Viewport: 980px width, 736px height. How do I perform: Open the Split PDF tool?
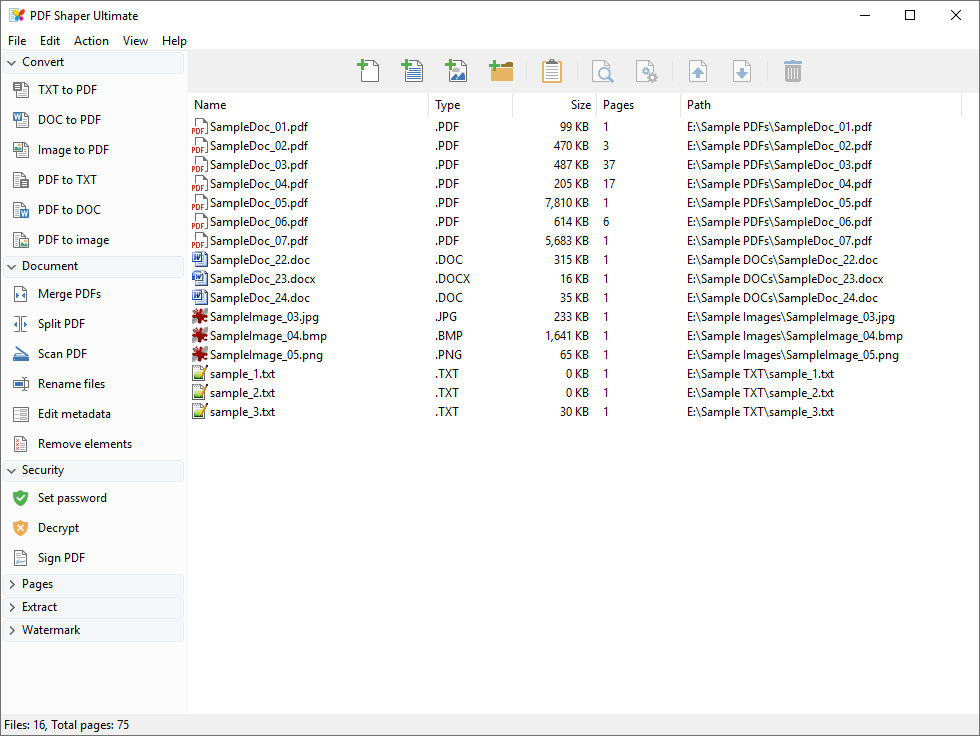[x=62, y=323]
